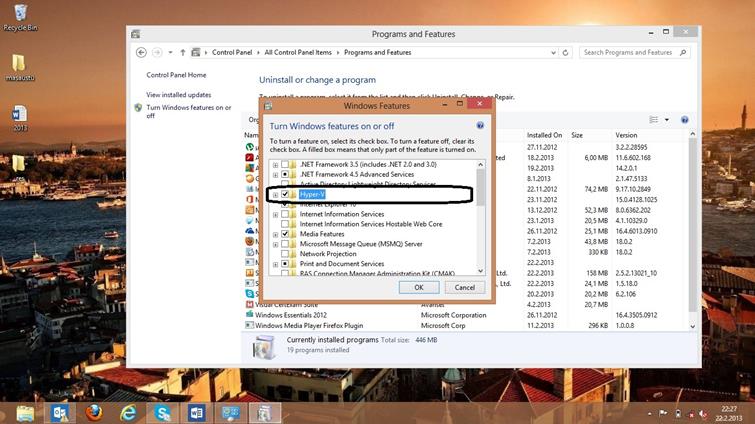Screen dimensions: 755x424
Task: Open the address bar history dropdown
Action: 553,52
